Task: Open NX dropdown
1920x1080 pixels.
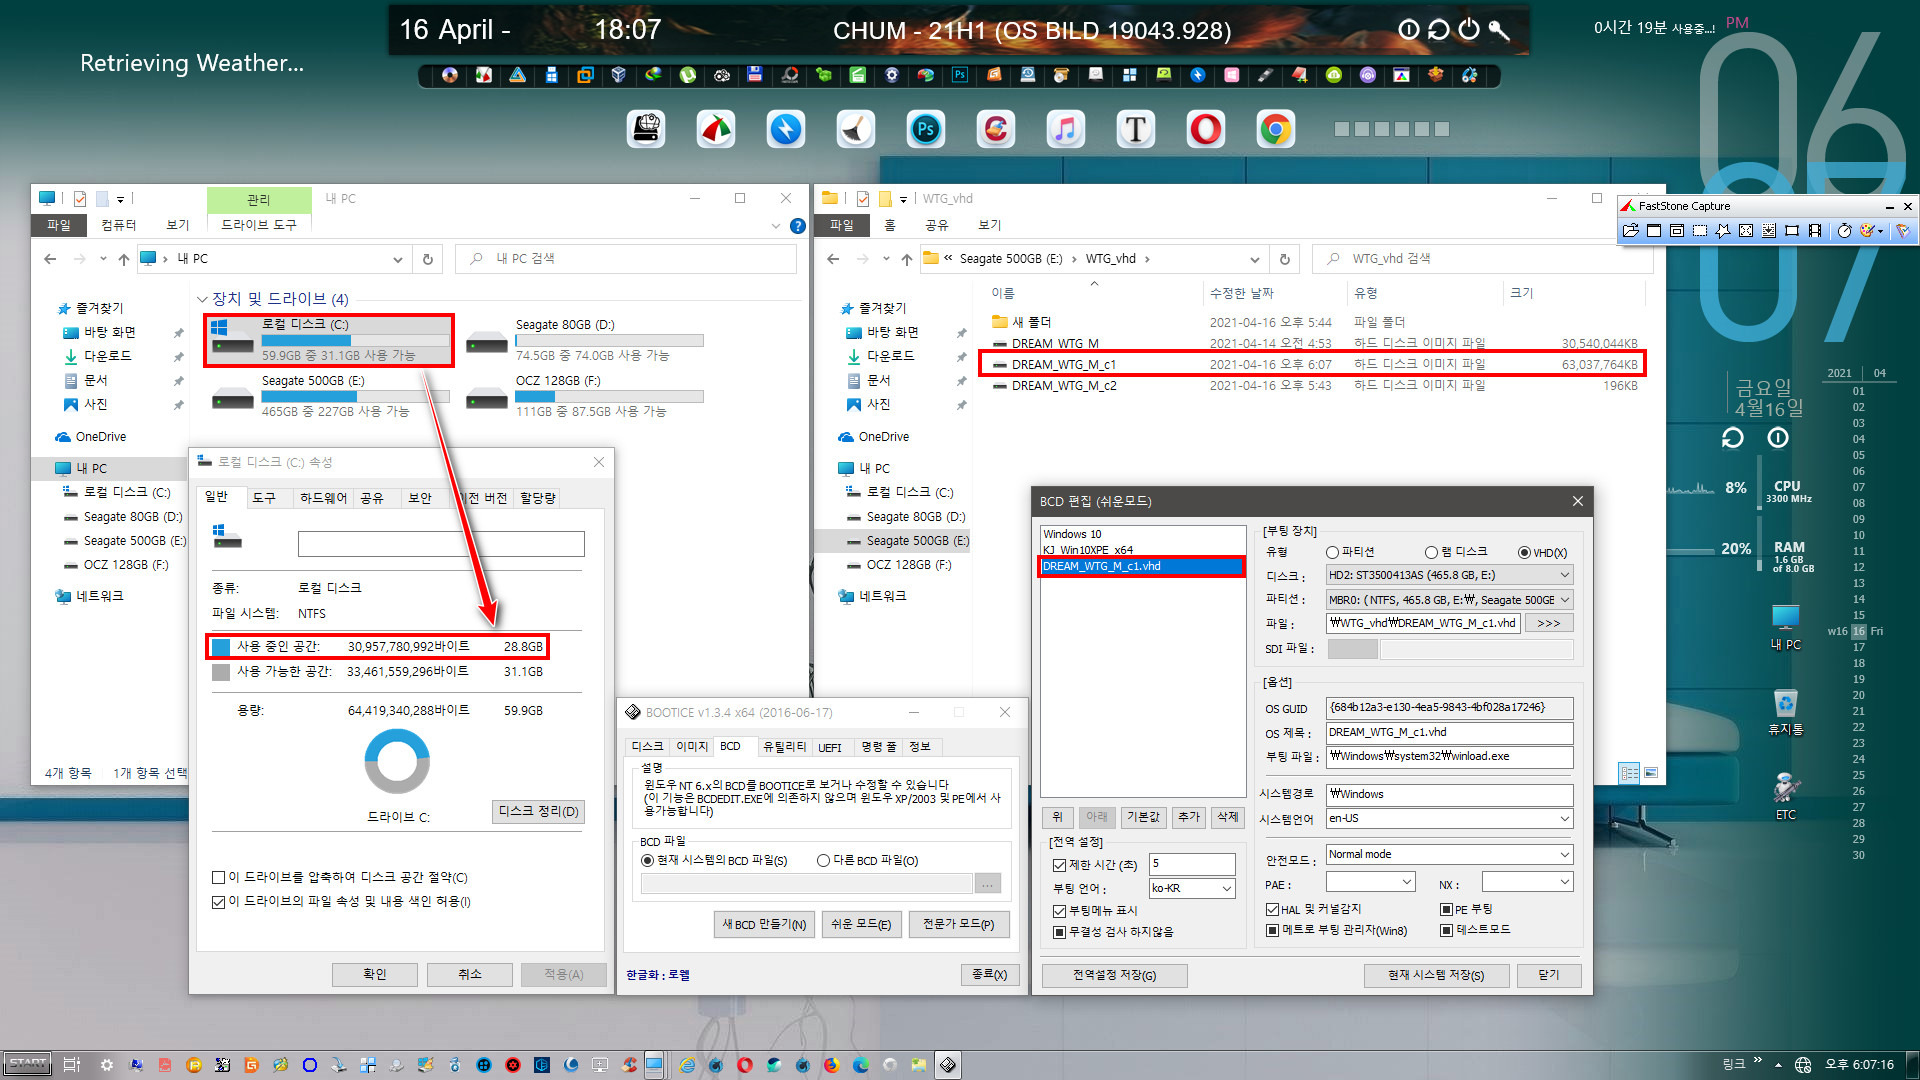Action: [1527, 882]
